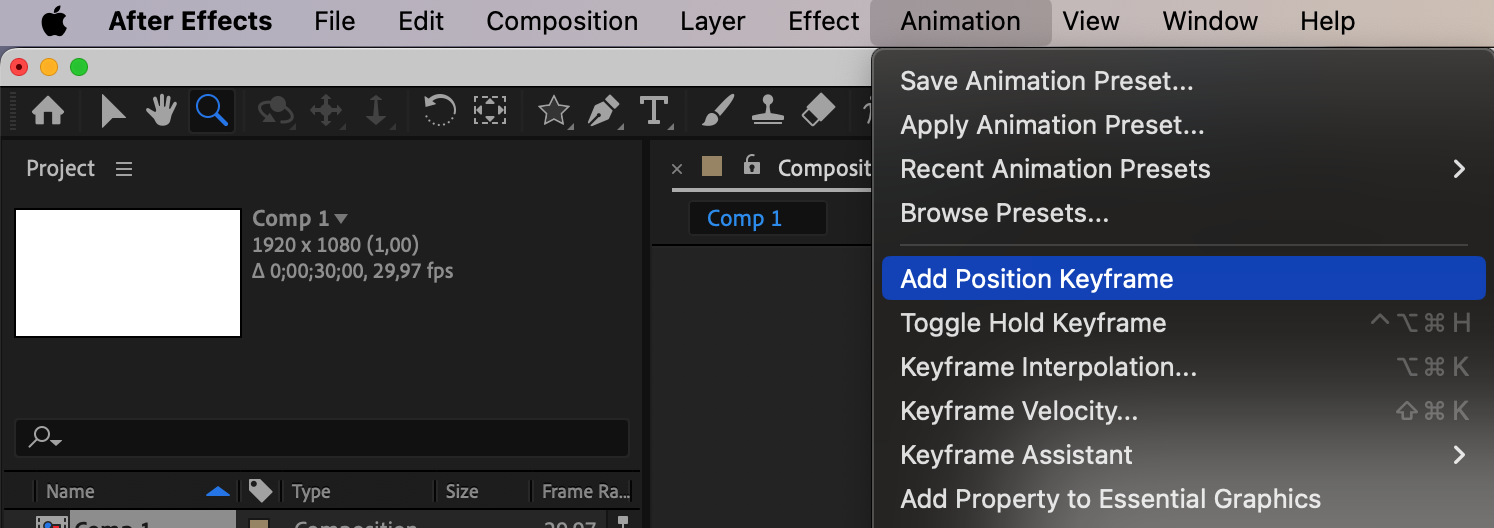This screenshot has height=528, width=1494.
Task: Select the Selection arrow tool
Action: tap(113, 111)
